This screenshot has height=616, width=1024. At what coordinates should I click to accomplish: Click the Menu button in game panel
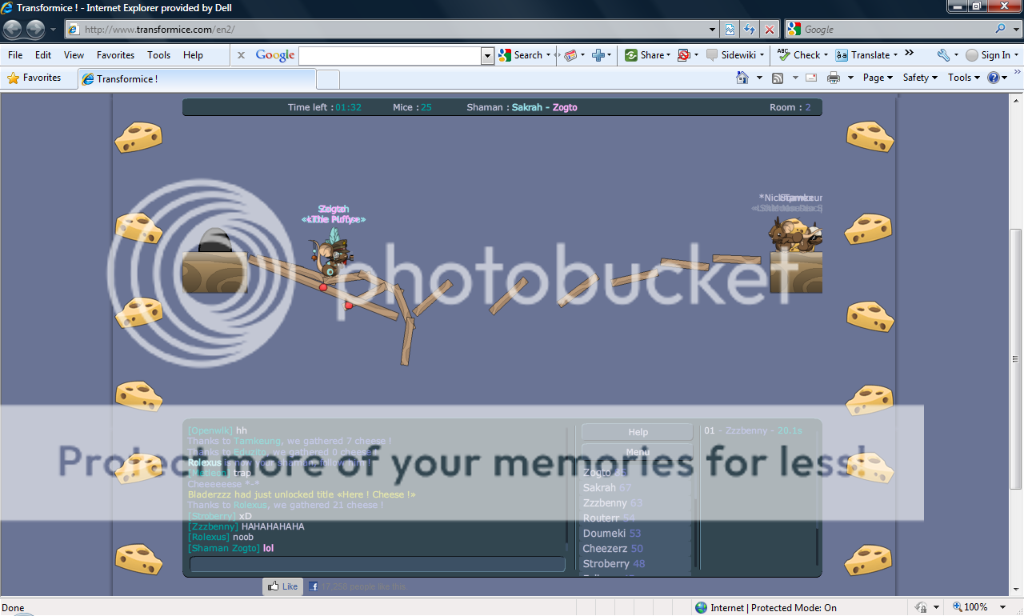[x=637, y=452]
